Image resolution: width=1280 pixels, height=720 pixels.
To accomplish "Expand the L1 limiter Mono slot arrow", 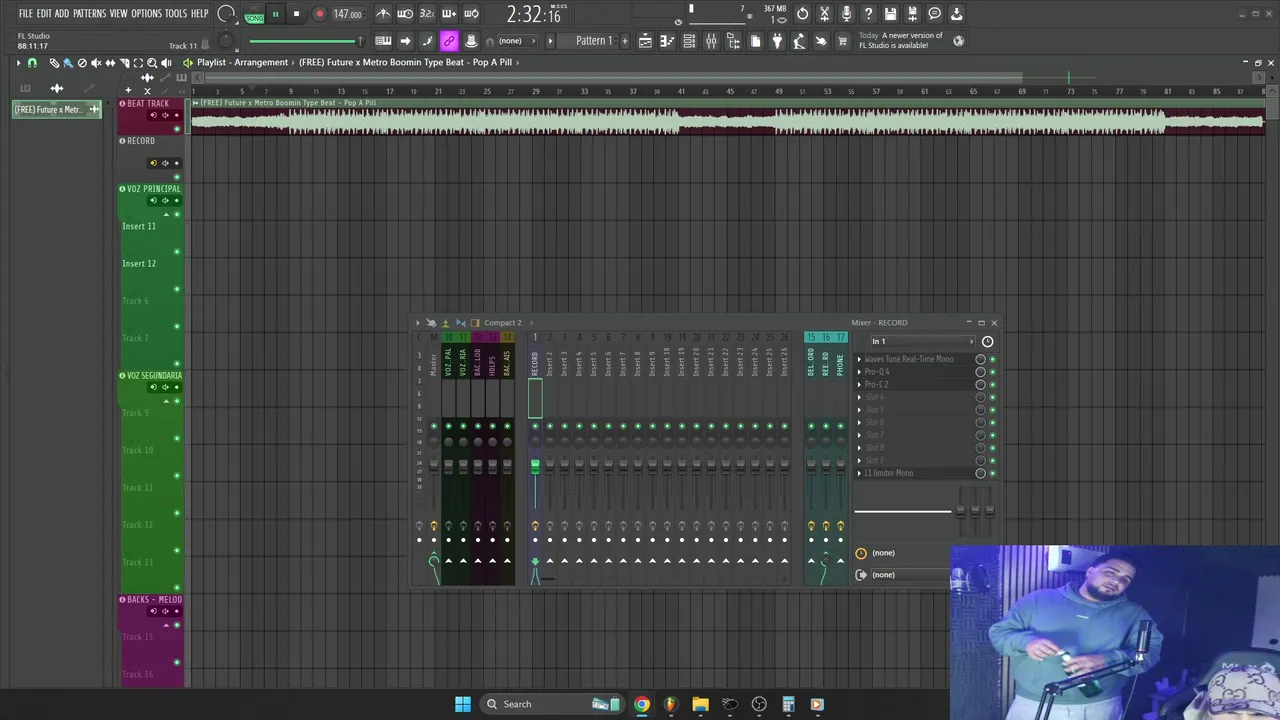I will [859, 473].
